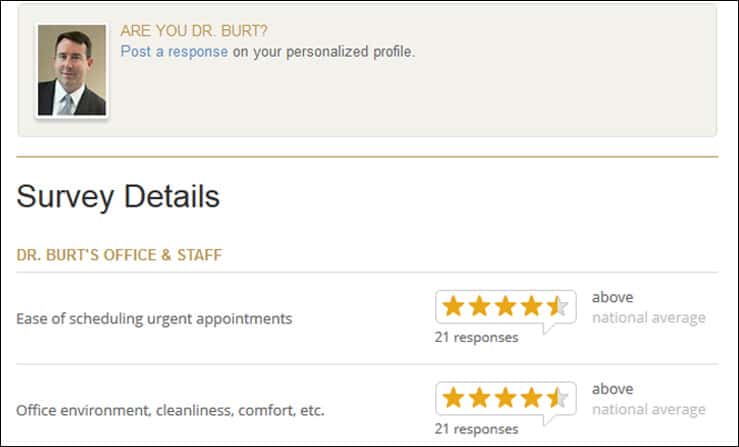Click 21 responses under scheduling rating
This screenshot has height=447, width=739.
476,337
